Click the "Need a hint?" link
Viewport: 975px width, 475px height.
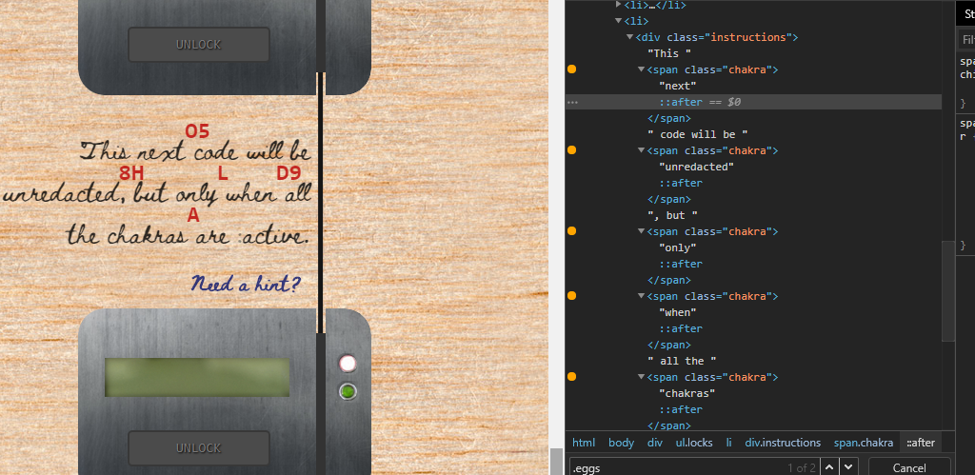click(245, 284)
